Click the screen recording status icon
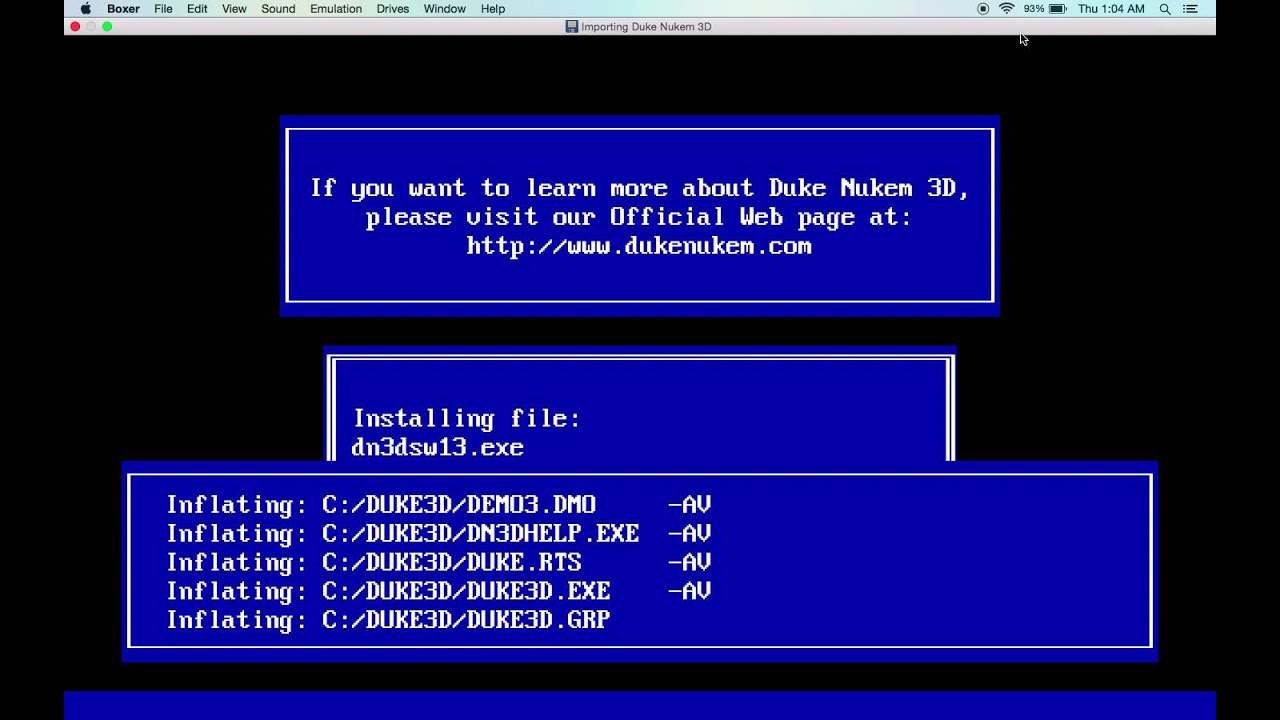The width and height of the screenshot is (1280, 720). coord(983,9)
